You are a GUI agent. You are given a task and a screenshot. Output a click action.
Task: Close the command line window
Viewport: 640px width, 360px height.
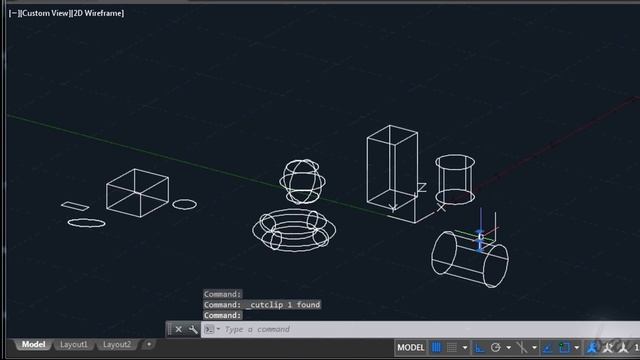click(178, 329)
